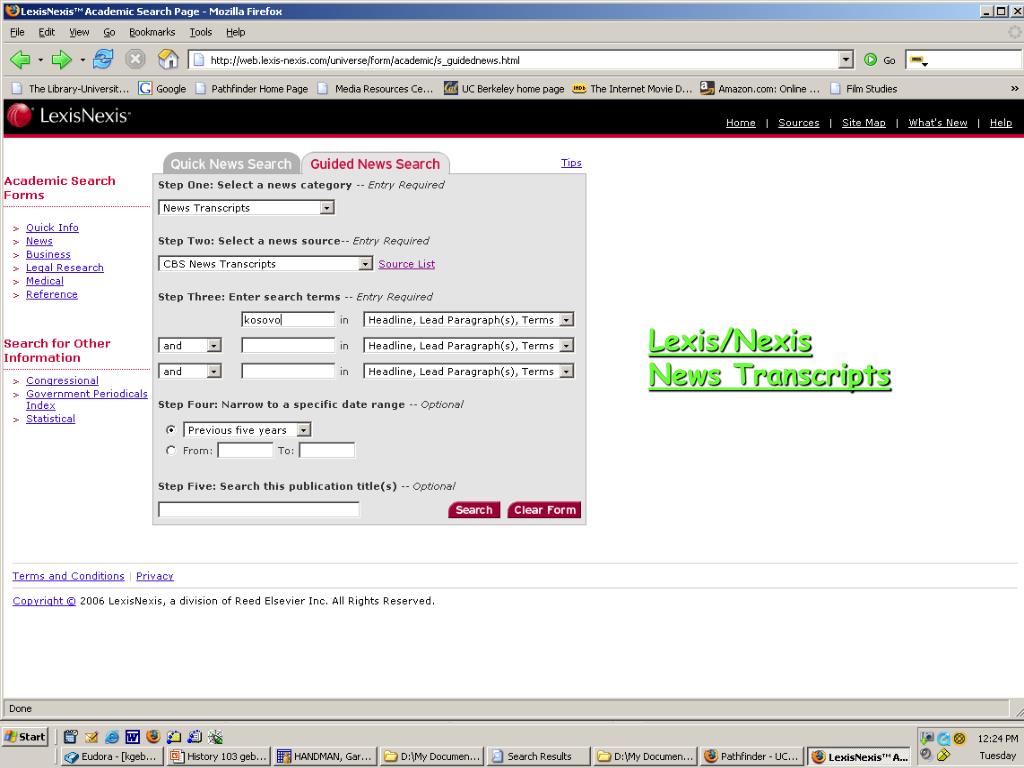Viewport: 1024px width, 768px height.
Task: Open the View menu
Action: click(x=79, y=32)
